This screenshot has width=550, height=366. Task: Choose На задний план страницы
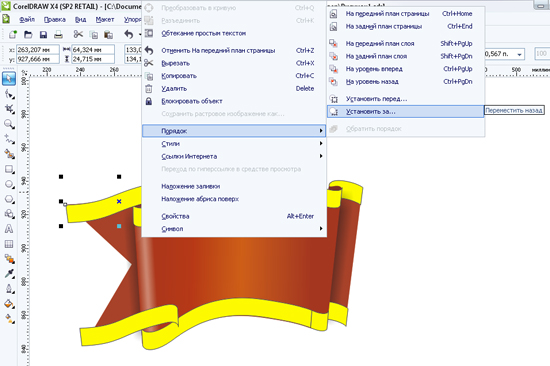point(405,26)
